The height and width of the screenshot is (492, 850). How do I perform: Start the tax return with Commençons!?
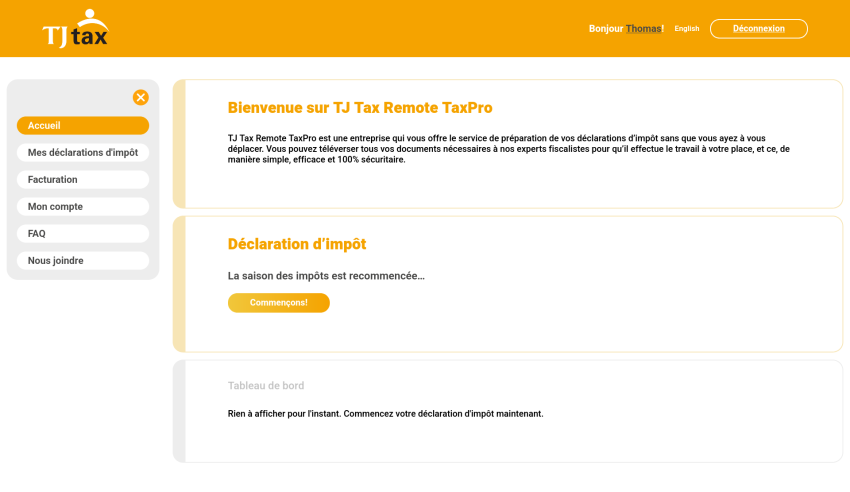279,303
